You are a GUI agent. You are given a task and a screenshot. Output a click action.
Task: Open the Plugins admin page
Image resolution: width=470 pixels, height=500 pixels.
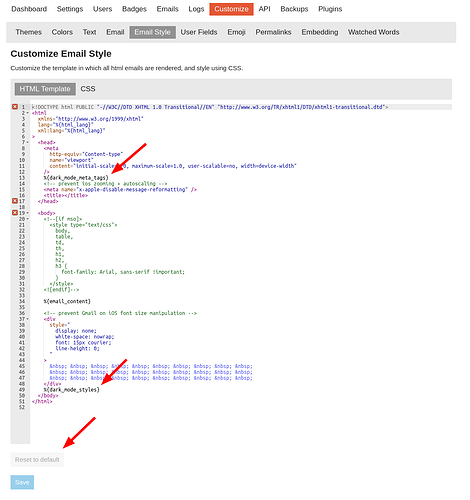[x=330, y=9]
